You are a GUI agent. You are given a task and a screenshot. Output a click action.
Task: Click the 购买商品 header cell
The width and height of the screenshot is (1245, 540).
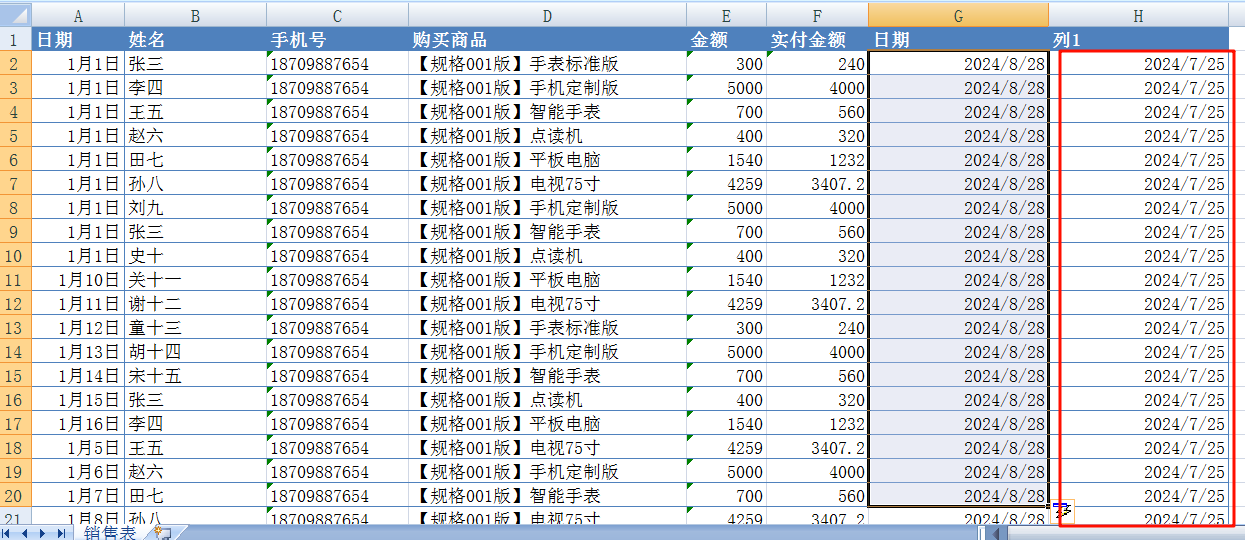tap(547, 40)
